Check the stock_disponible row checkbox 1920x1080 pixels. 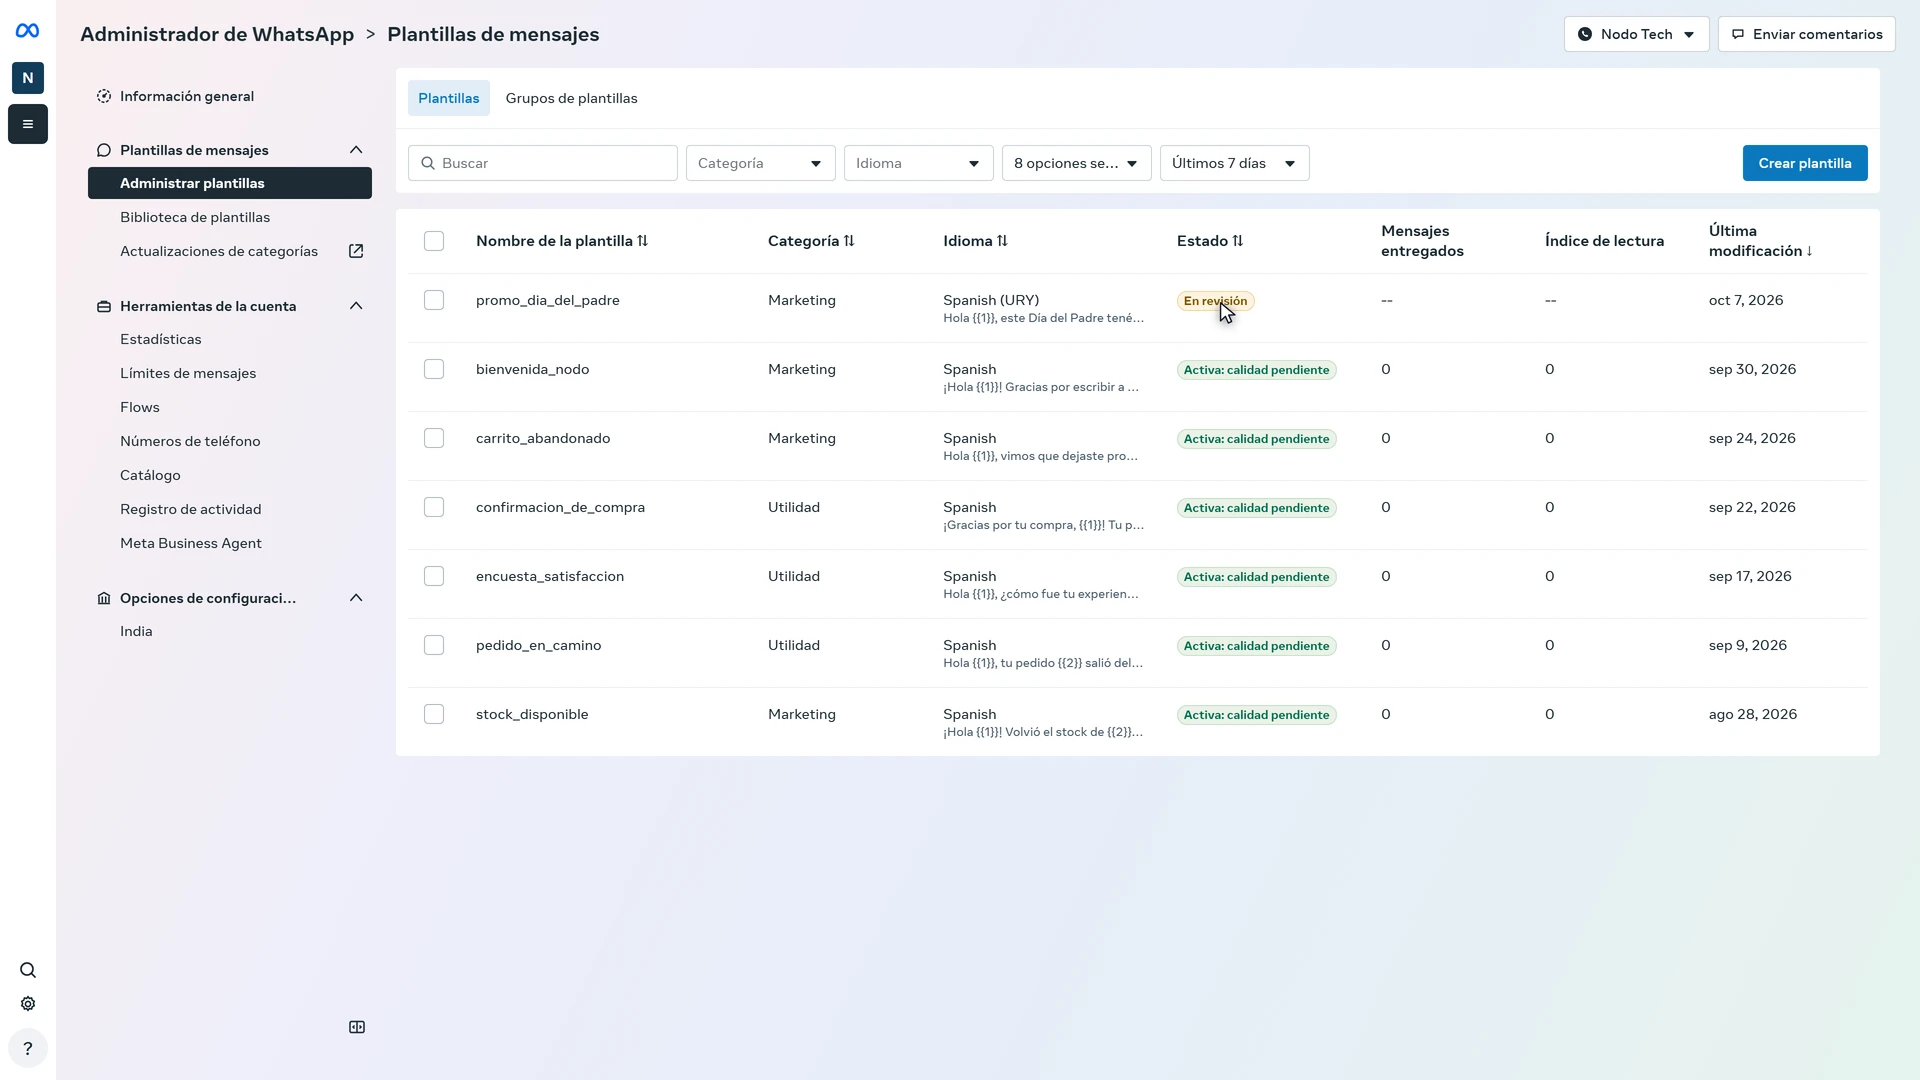pos(434,714)
